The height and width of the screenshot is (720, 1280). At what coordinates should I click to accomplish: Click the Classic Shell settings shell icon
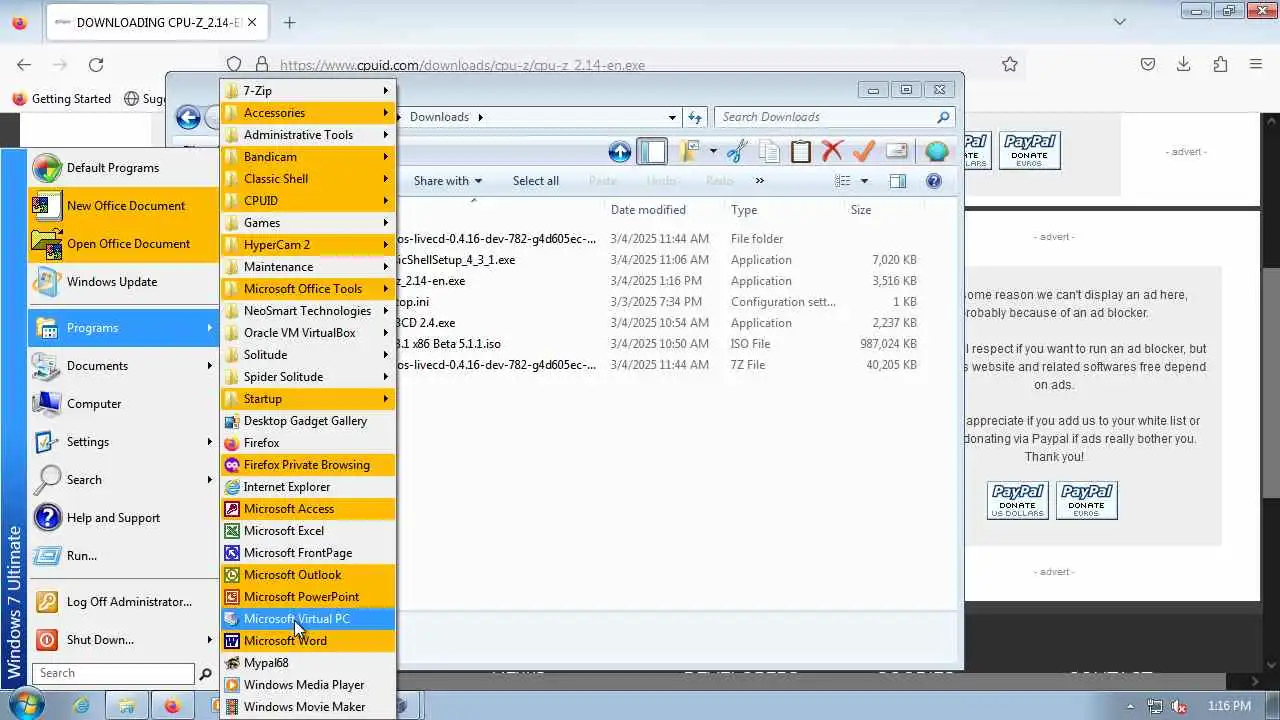pos(937,152)
